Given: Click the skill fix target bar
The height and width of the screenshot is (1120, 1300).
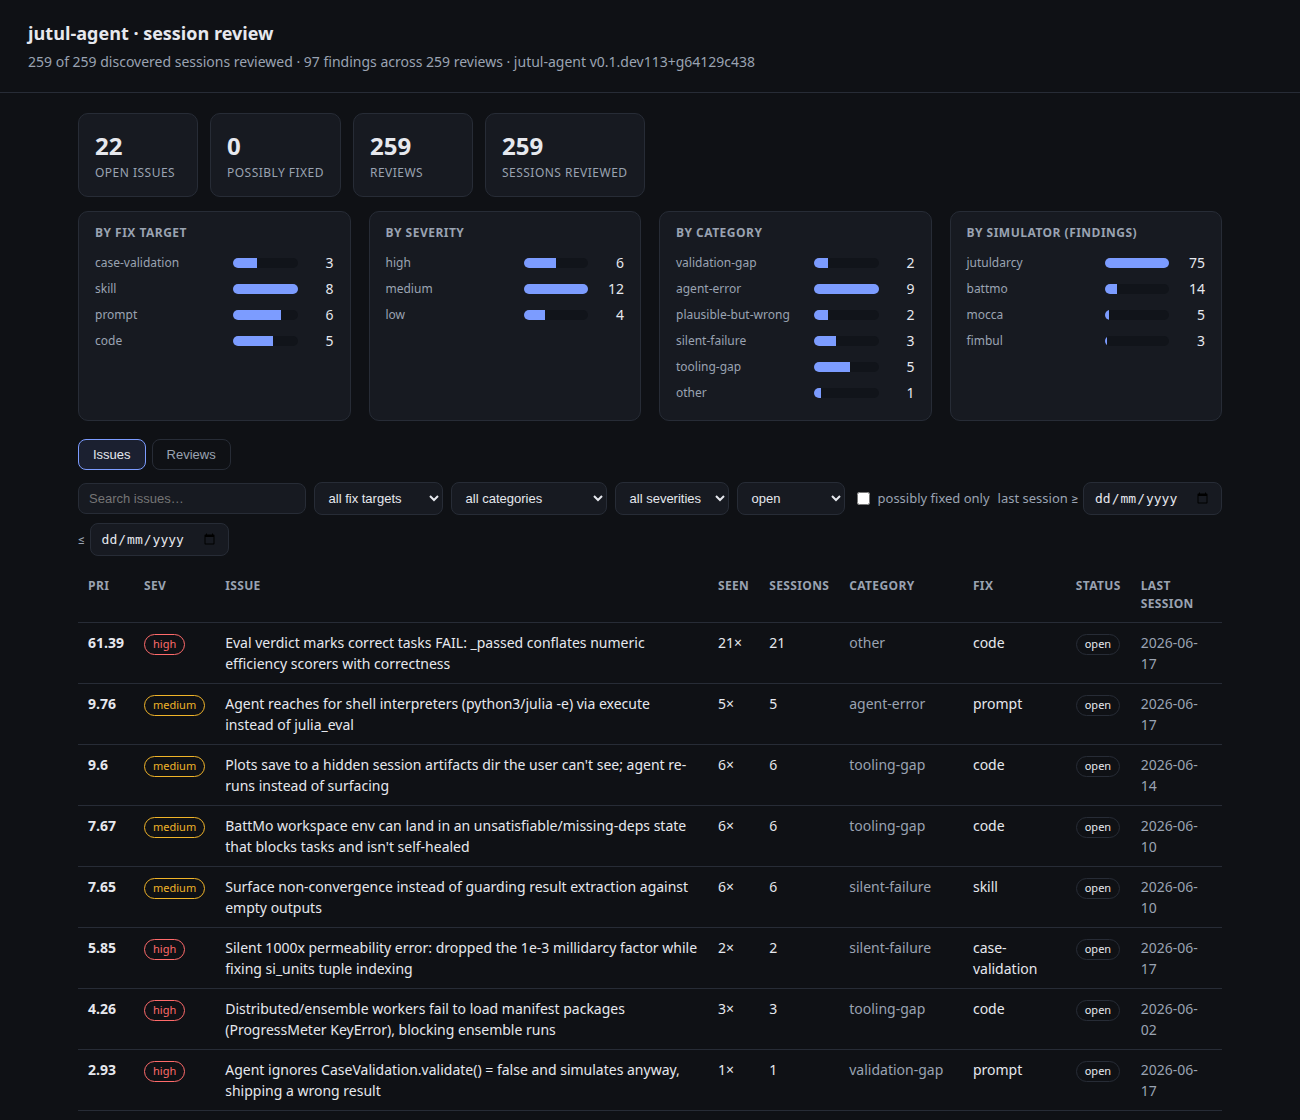Looking at the screenshot, I should [265, 289].
